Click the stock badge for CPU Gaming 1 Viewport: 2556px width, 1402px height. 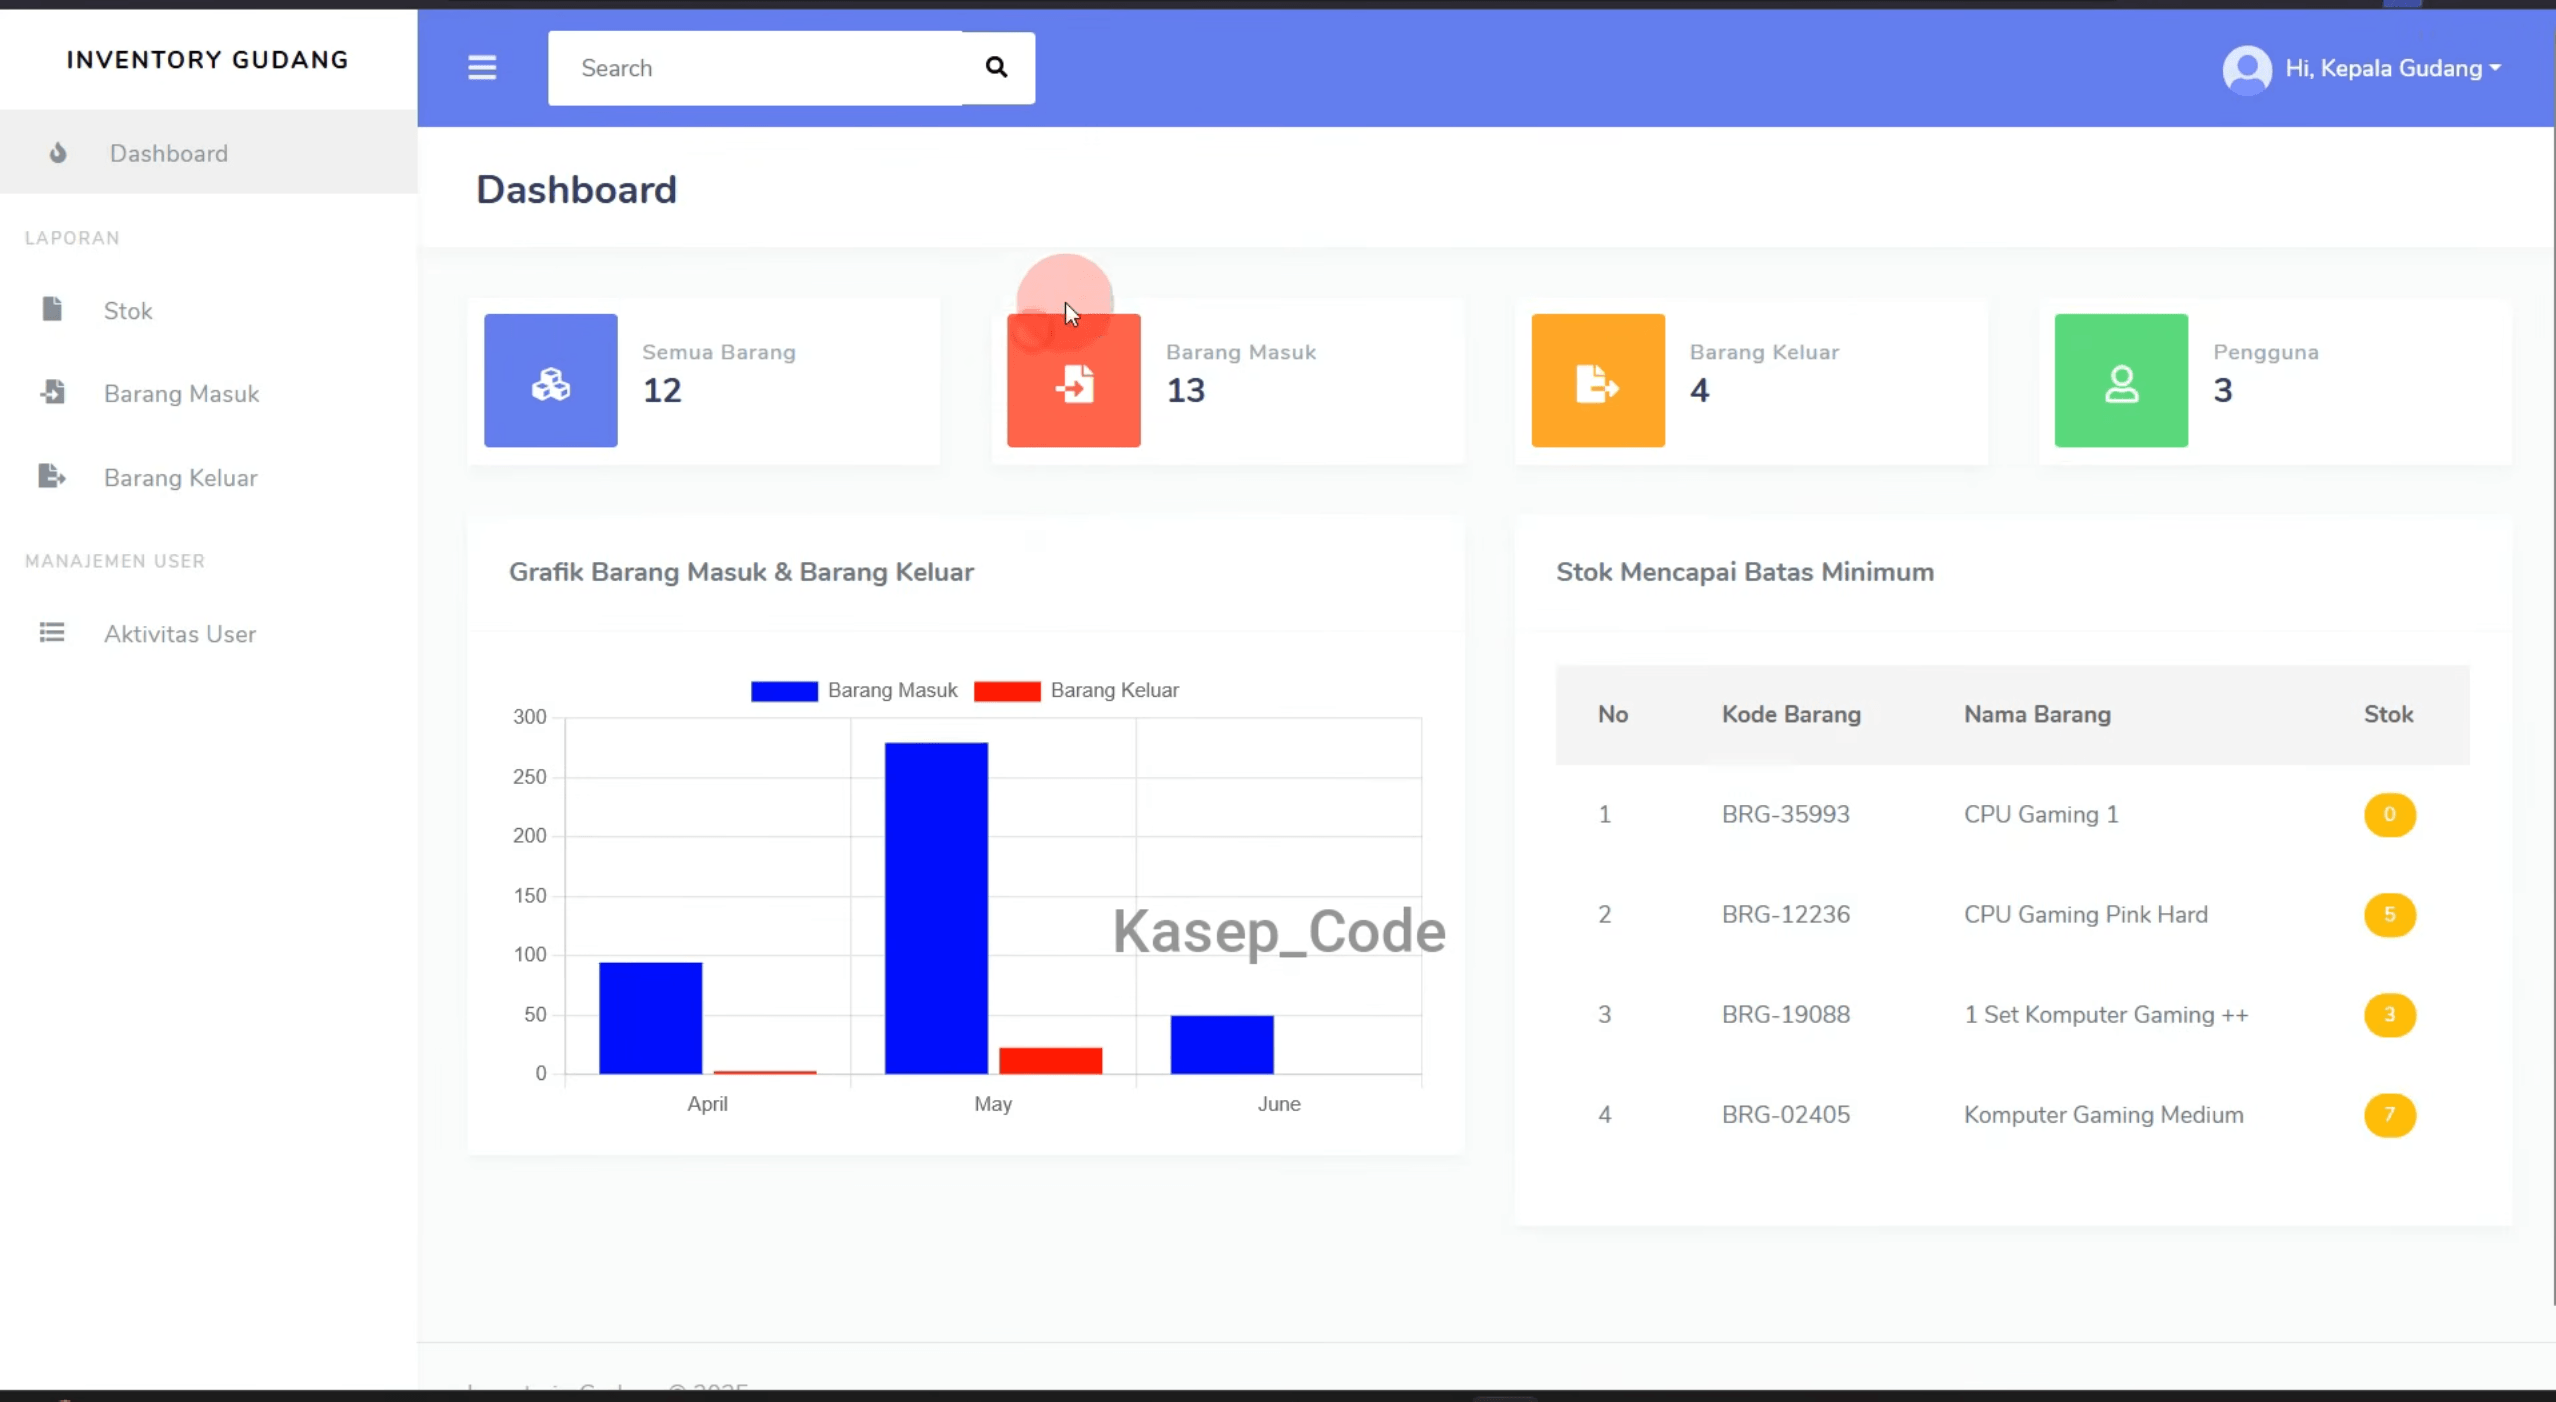pyautogui.click(x=2389, y=814)
